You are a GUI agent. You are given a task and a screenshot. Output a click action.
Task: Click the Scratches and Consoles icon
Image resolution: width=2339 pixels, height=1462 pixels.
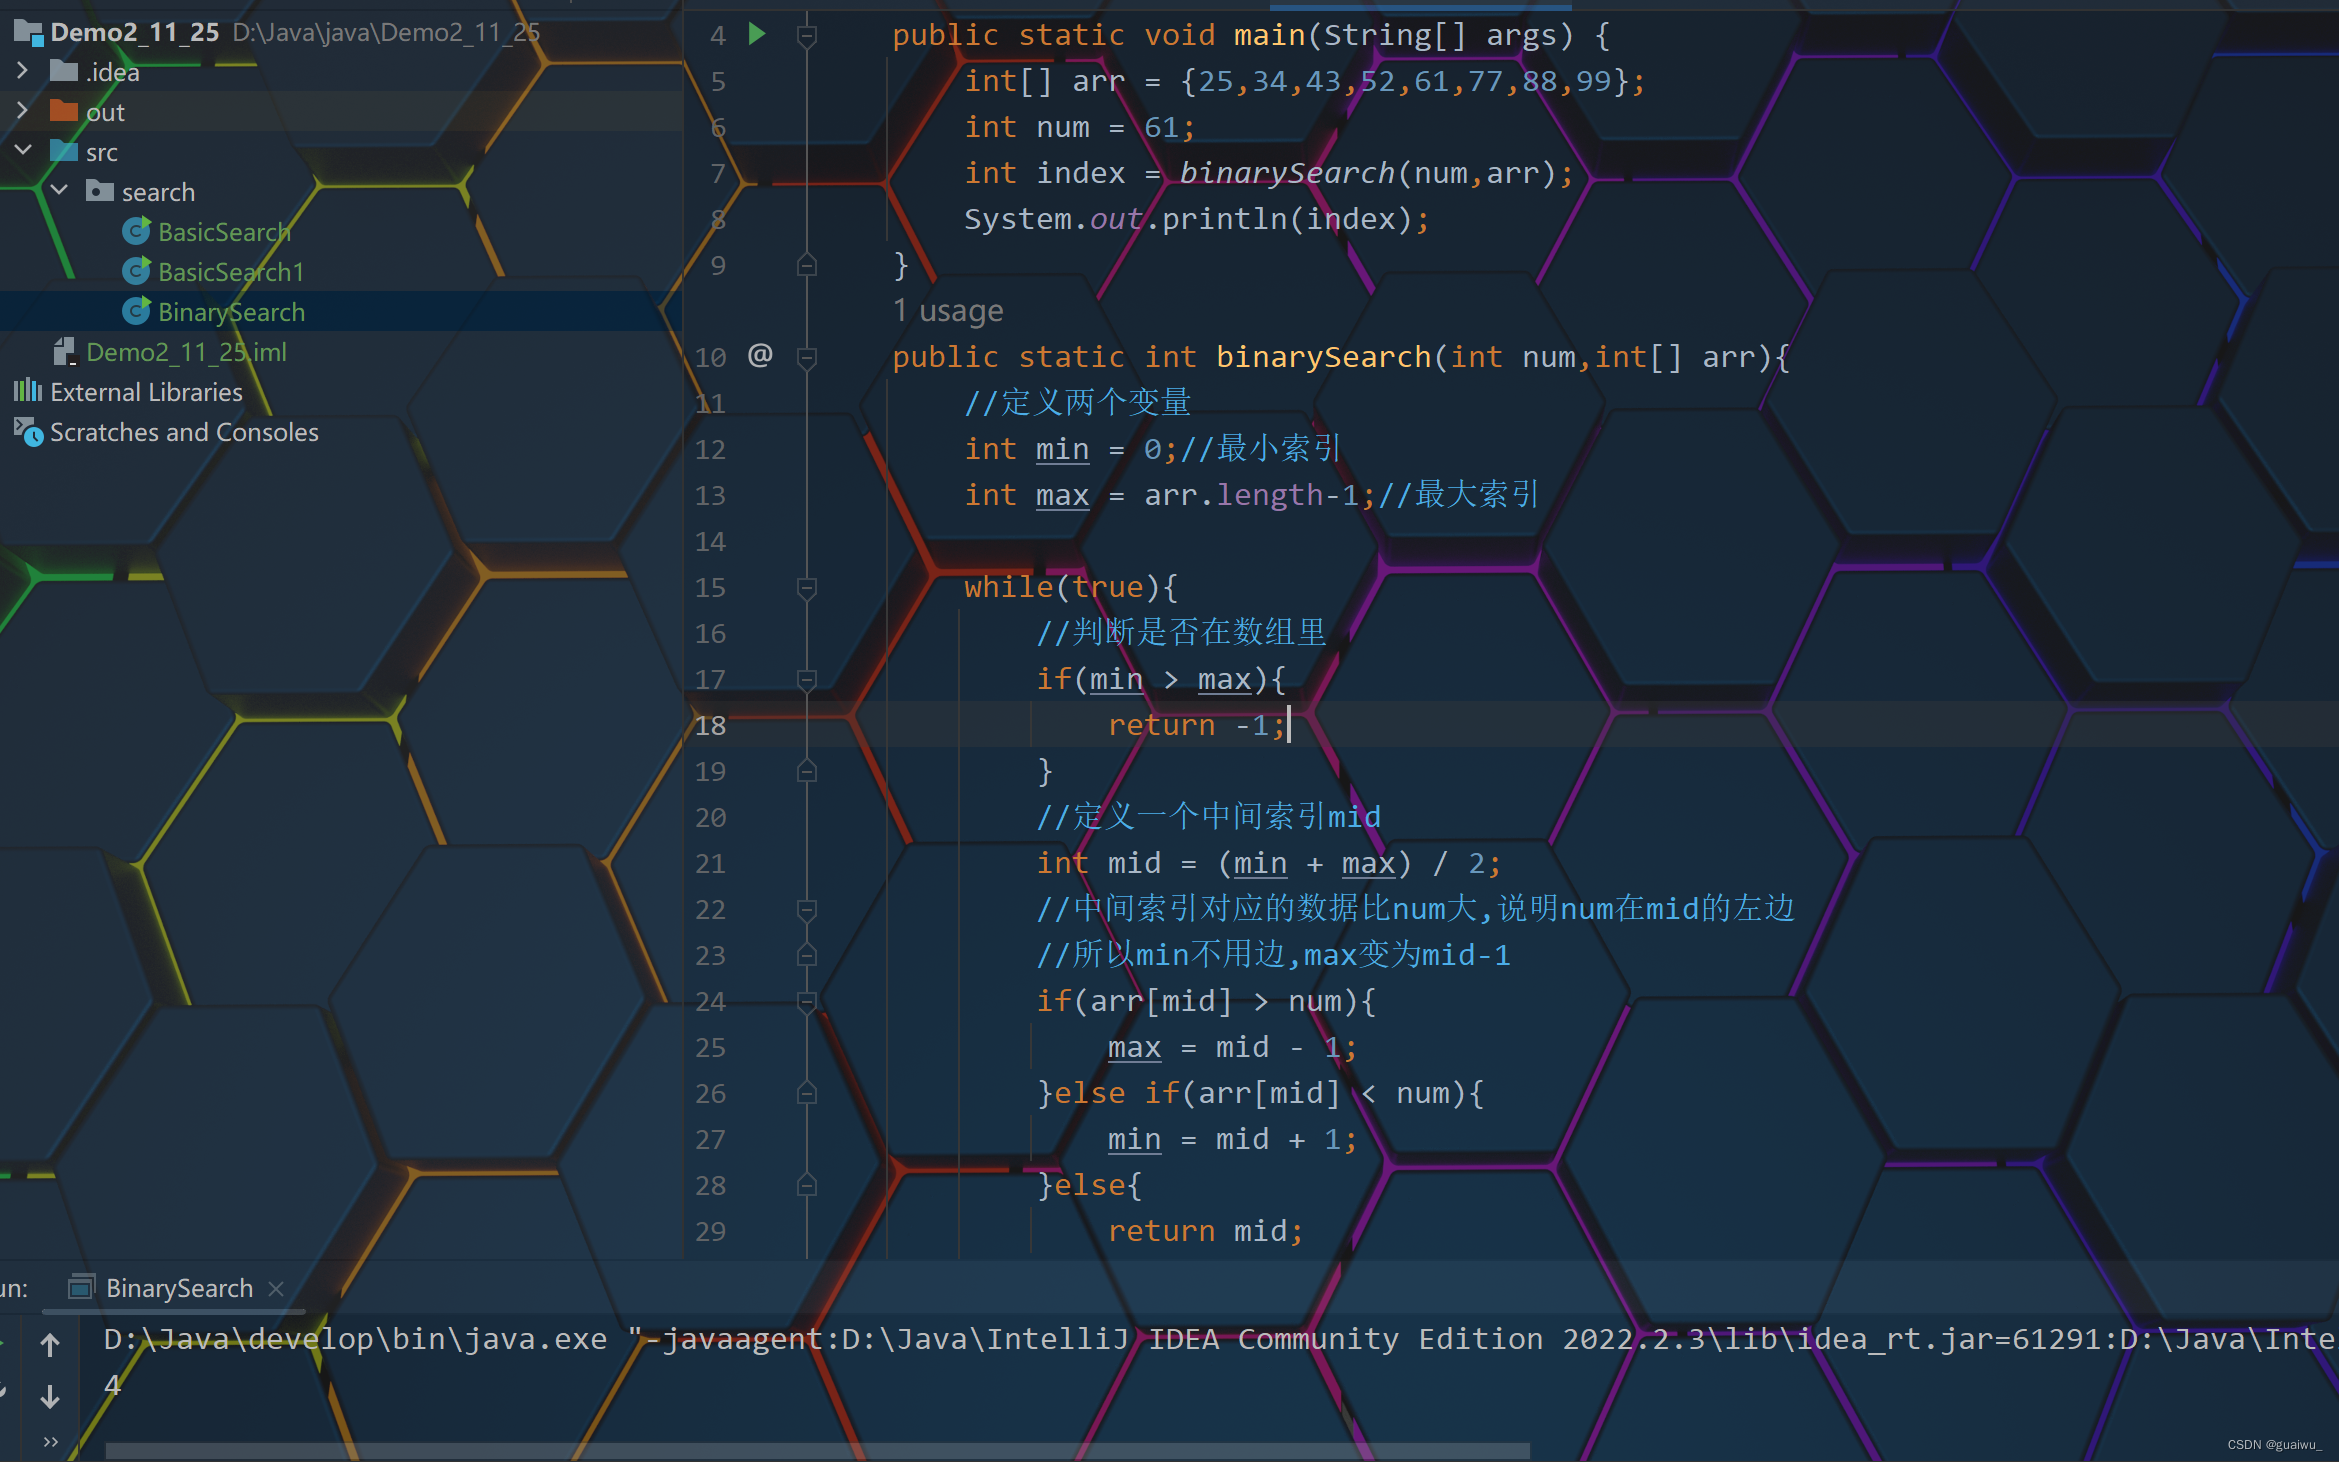pos(28,432)
